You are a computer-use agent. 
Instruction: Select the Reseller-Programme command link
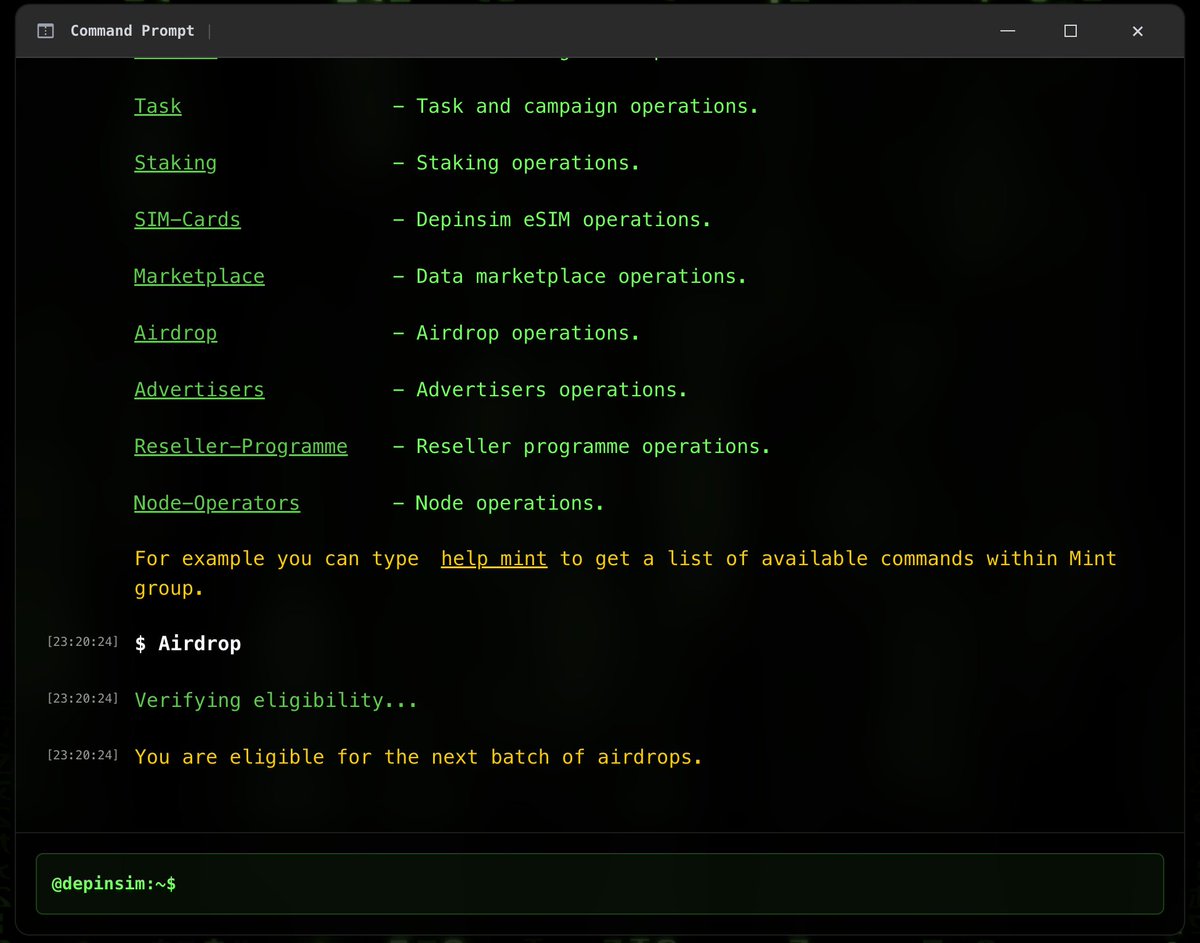(241, 446)
